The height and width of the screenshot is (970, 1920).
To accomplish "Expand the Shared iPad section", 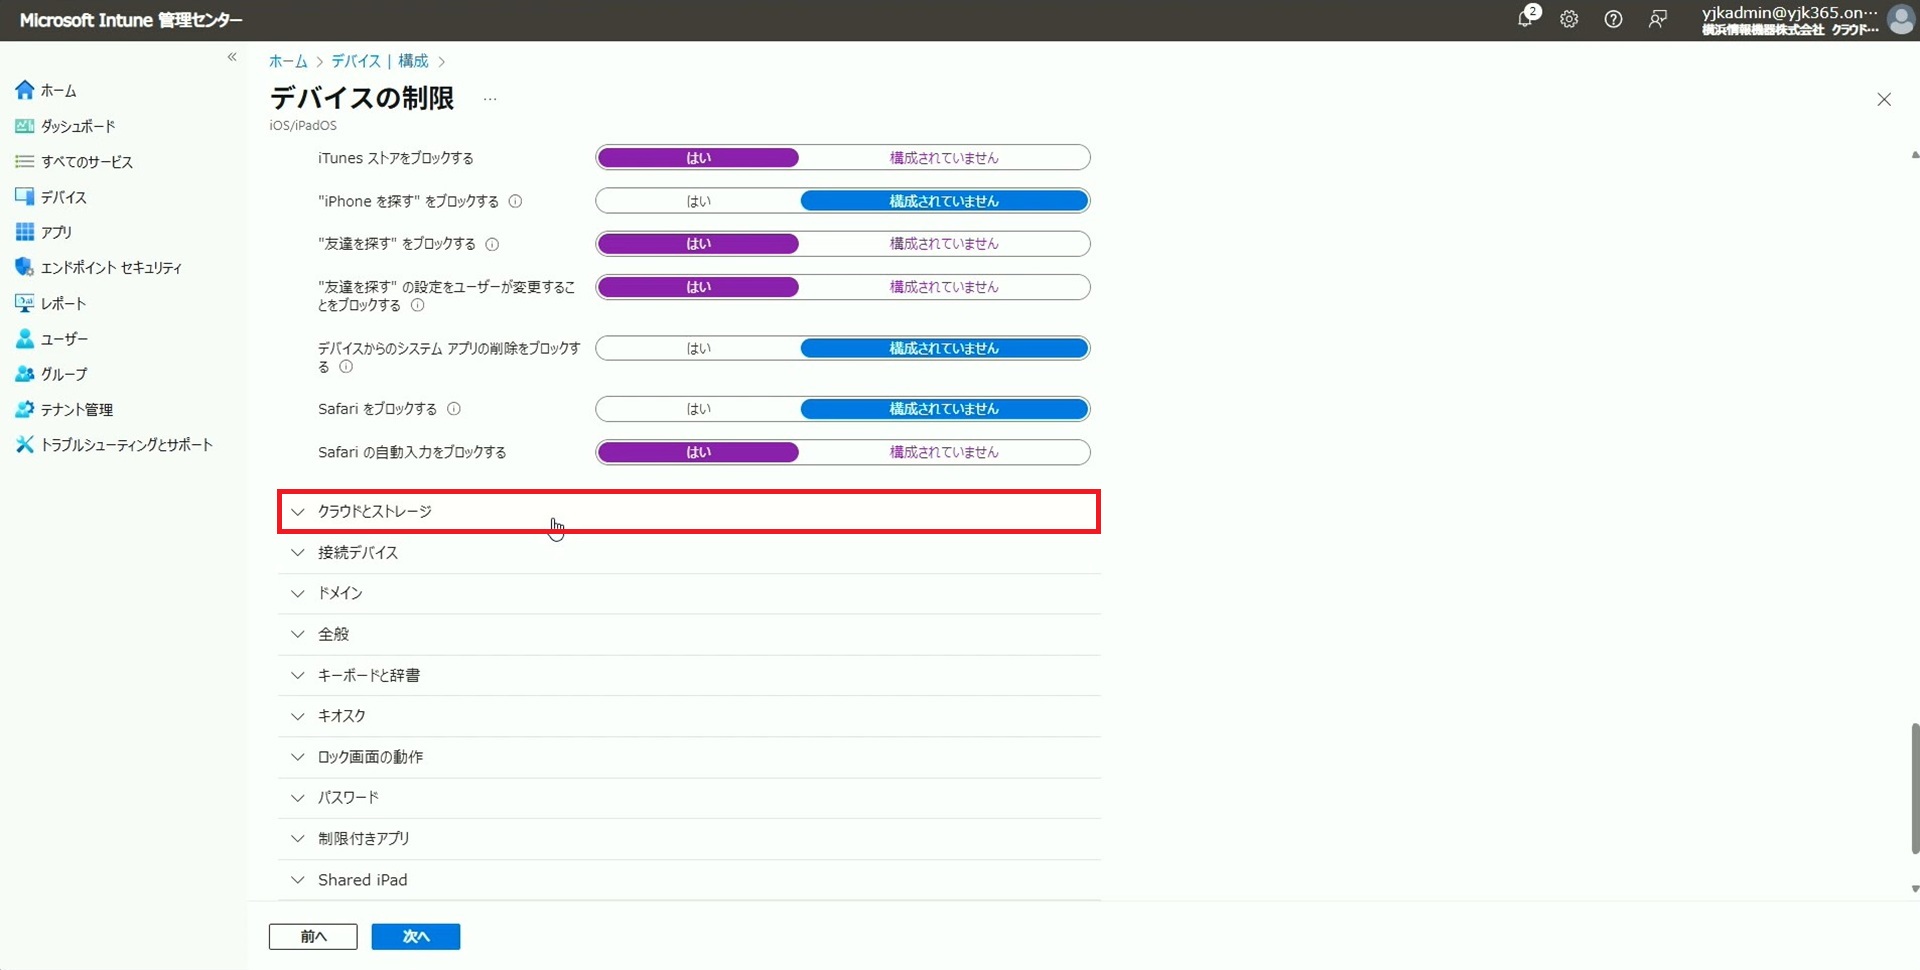I will pos(362,880).
